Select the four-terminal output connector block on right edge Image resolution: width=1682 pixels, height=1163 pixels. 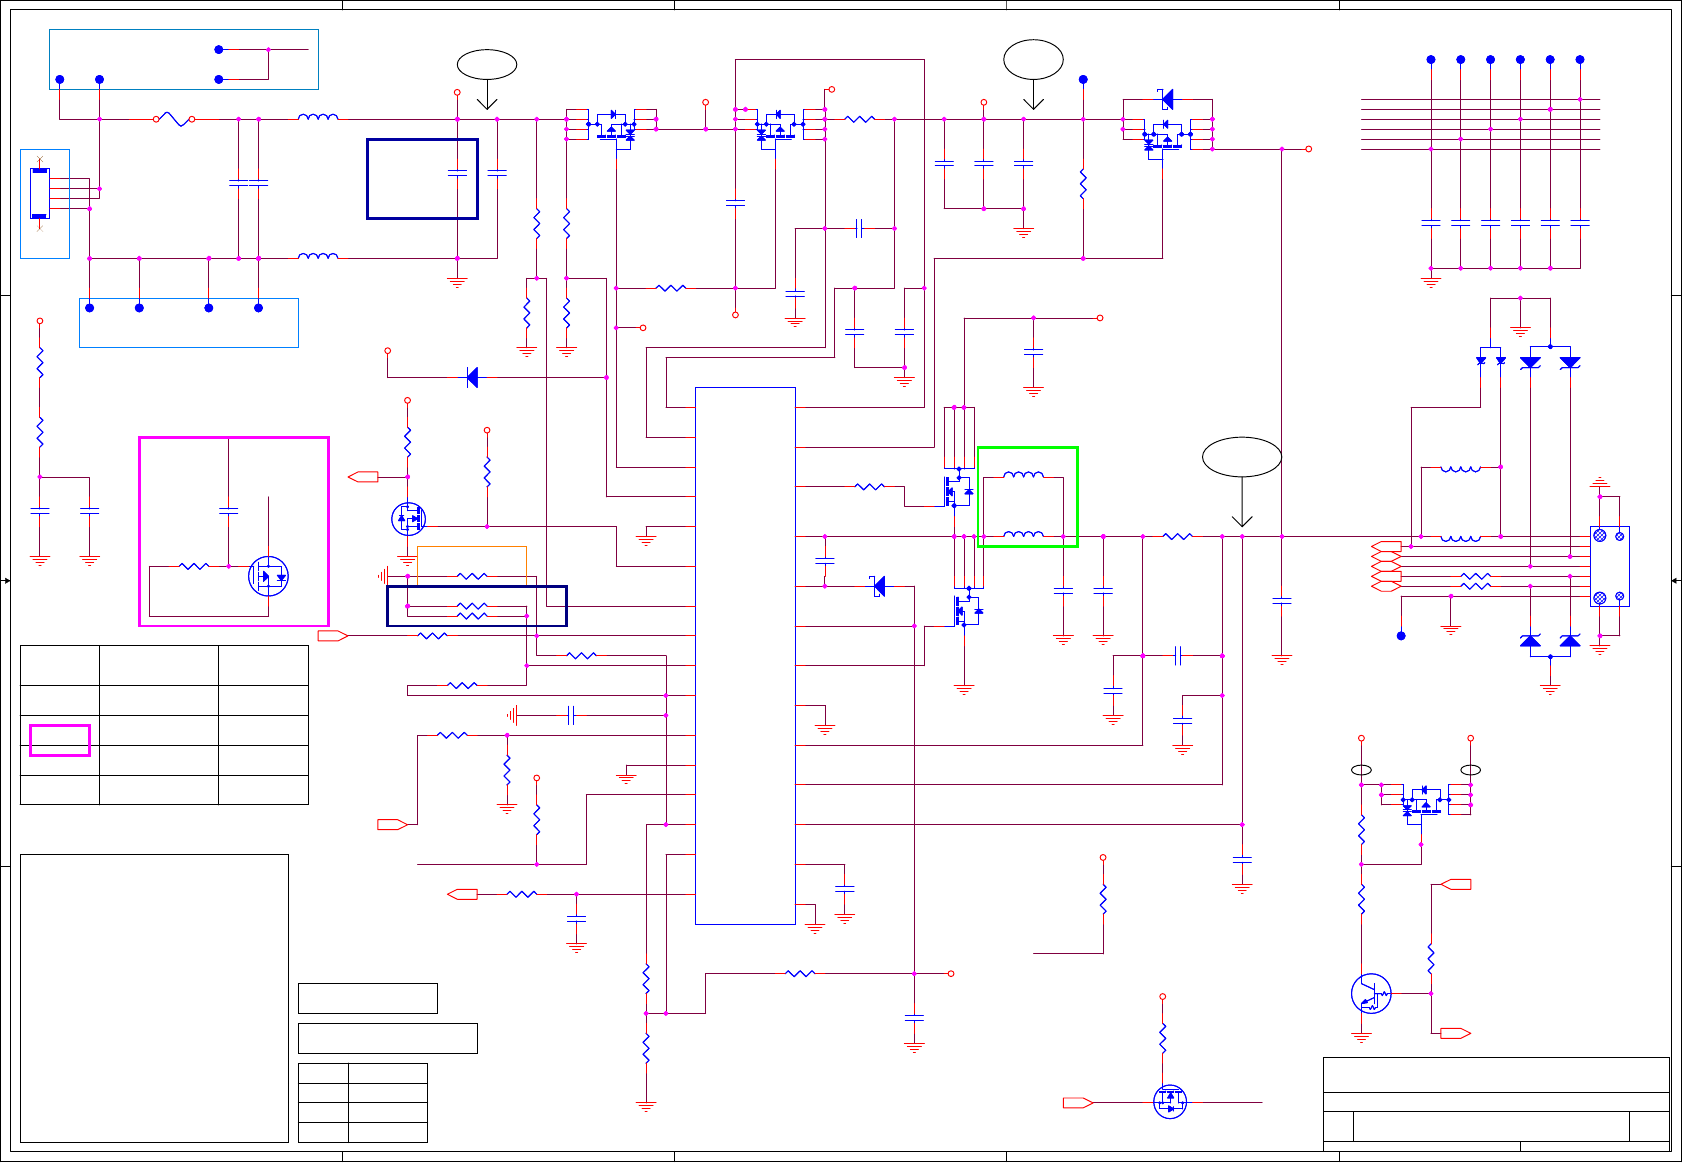click(x=1610, y=566)
